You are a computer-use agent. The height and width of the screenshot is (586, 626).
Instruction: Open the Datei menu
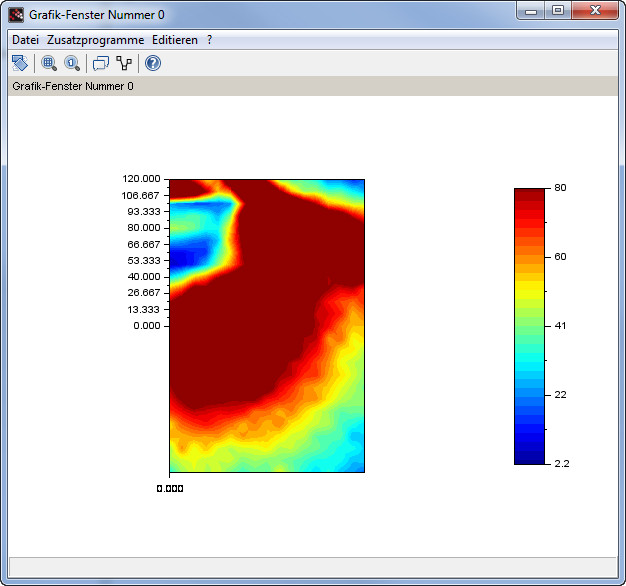point(25,40)
